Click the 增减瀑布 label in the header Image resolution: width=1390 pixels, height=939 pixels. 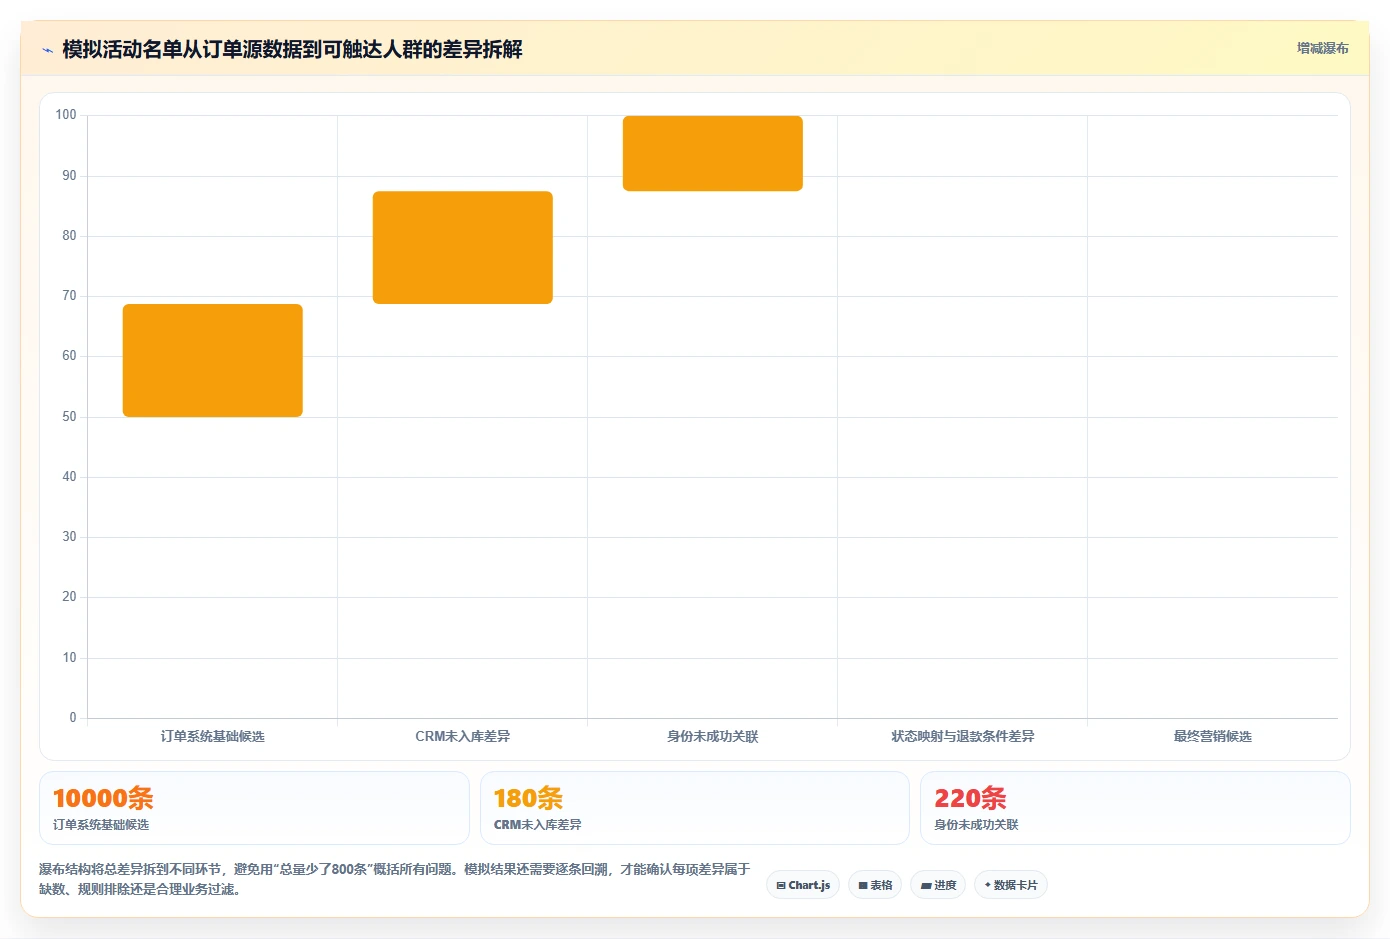[1322, 48]
